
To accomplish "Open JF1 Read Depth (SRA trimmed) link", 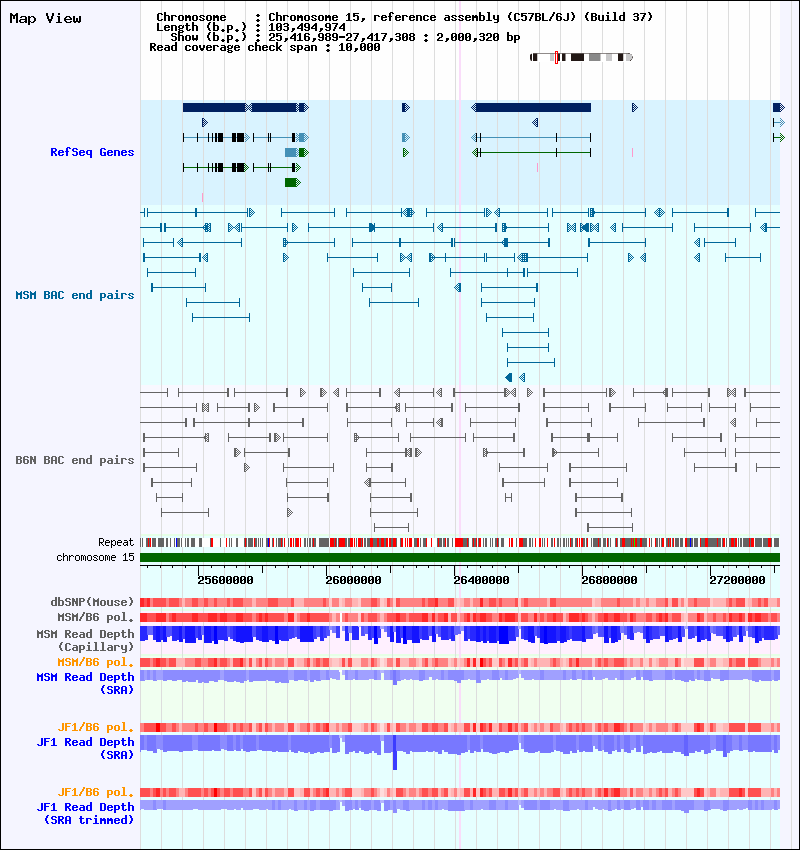I will (x=85, y=814).
